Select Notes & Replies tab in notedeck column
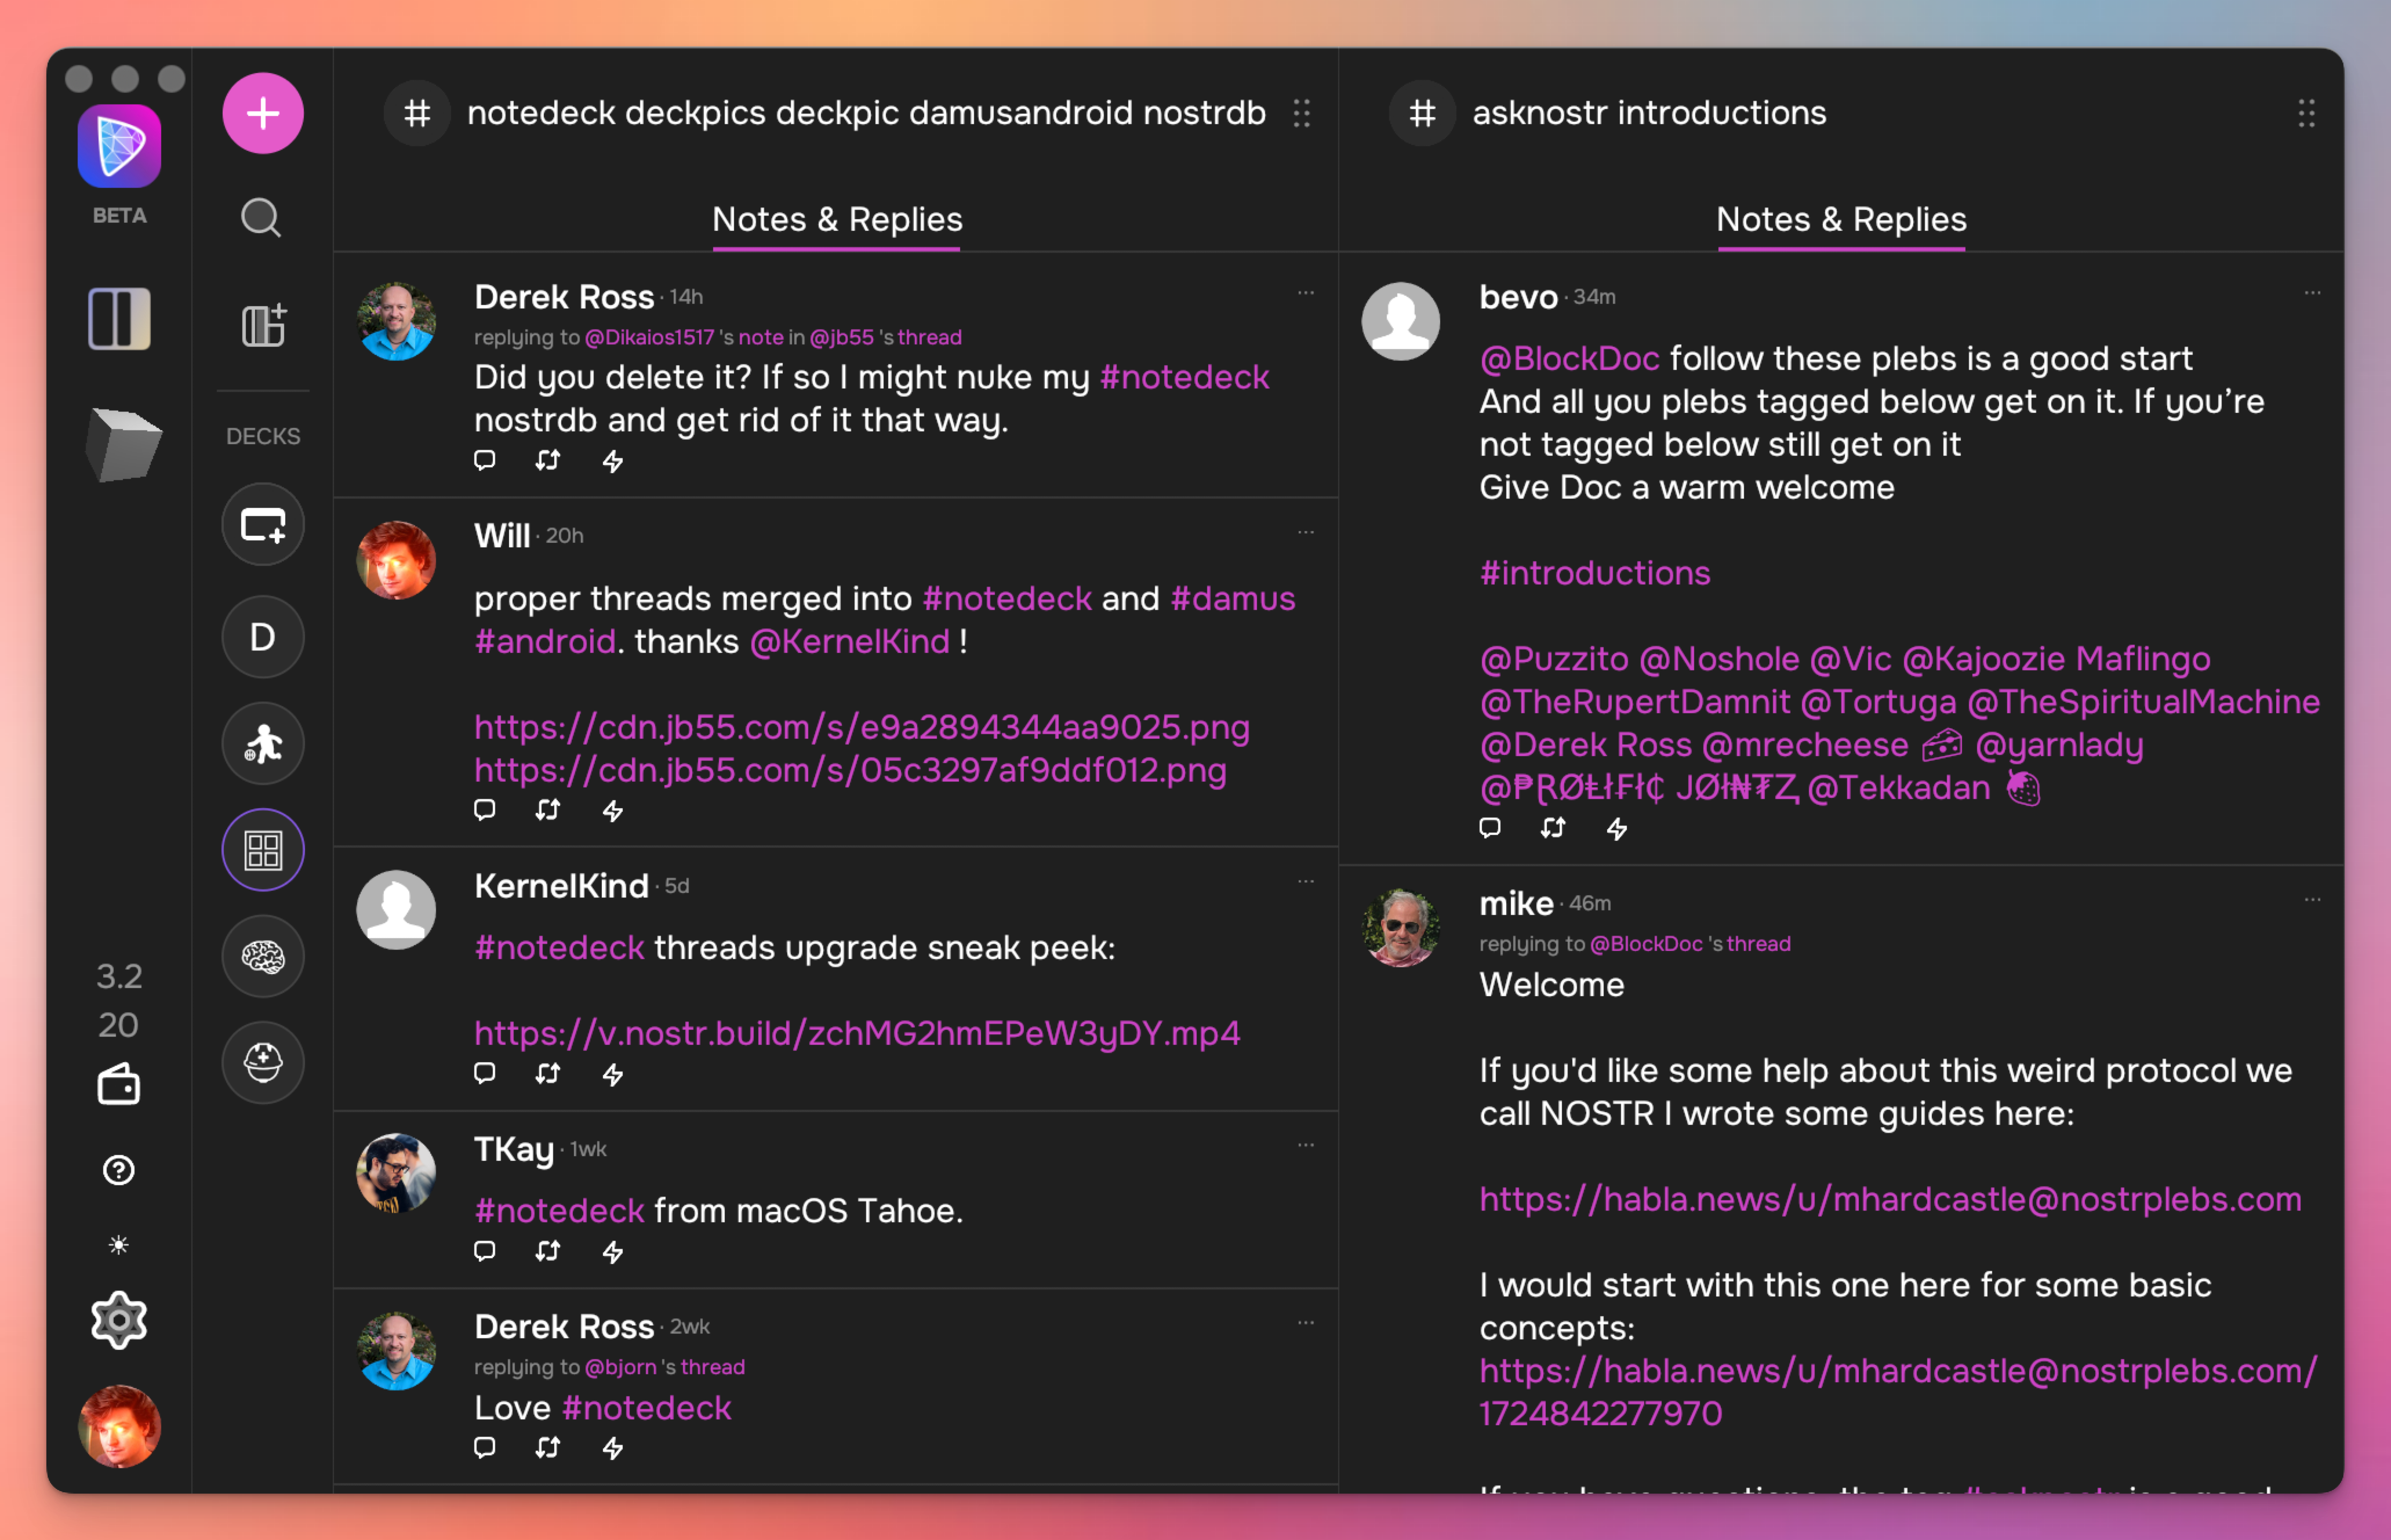This screenshot has height=1540, width=2391. click(837, 220)
